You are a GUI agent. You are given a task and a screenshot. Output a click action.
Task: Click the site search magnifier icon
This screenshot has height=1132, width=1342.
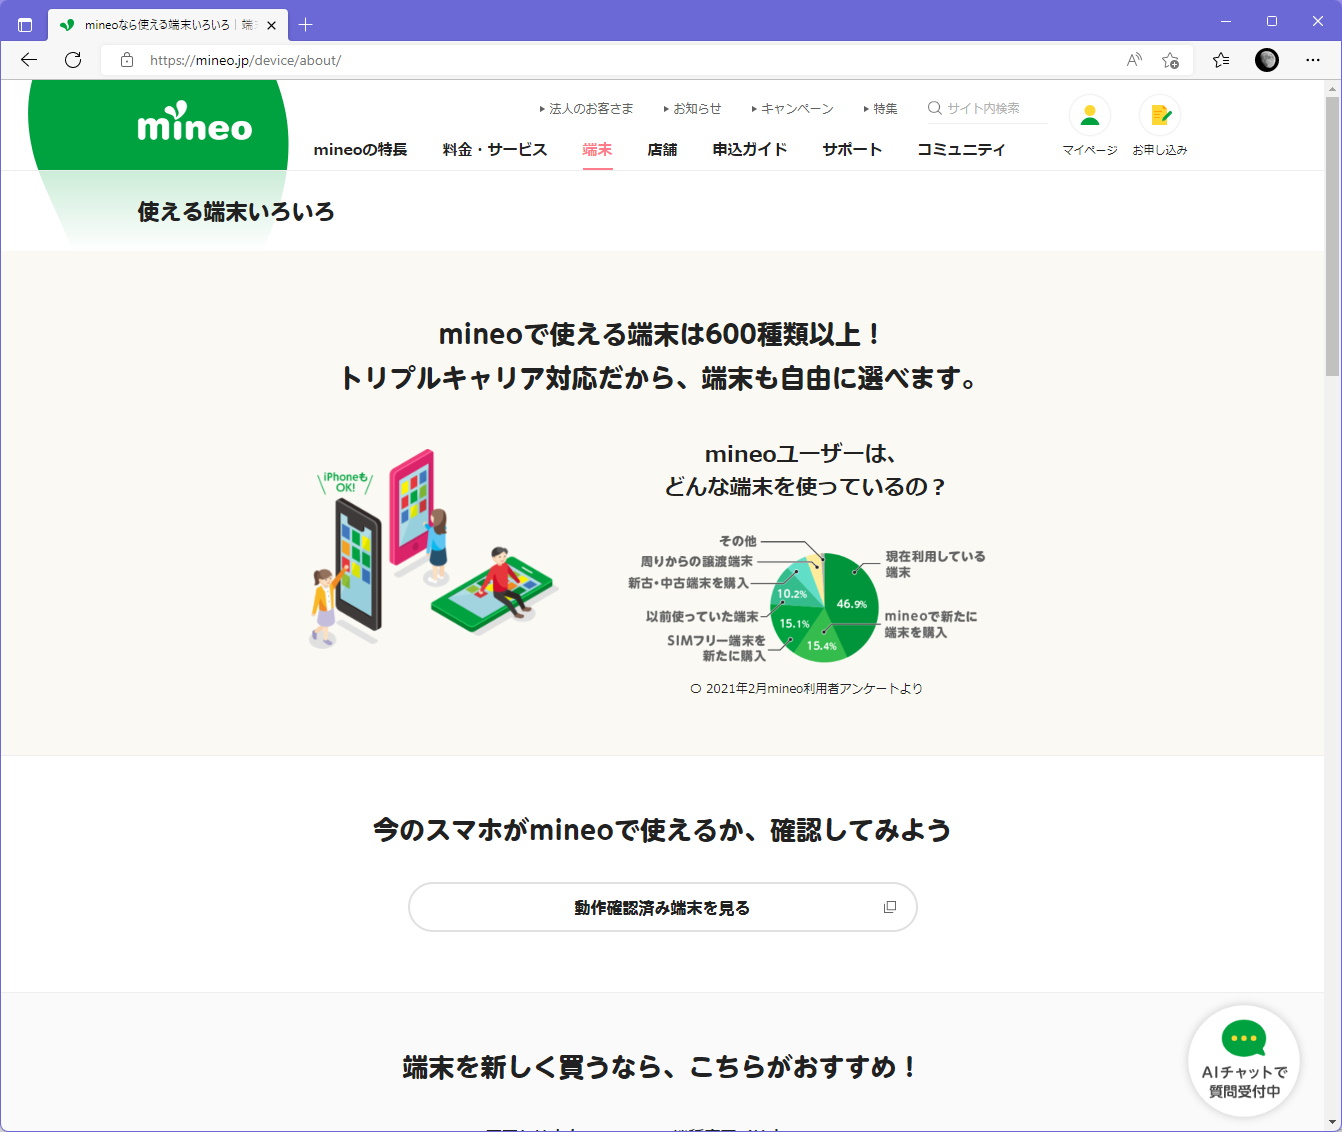pos(933,107)
